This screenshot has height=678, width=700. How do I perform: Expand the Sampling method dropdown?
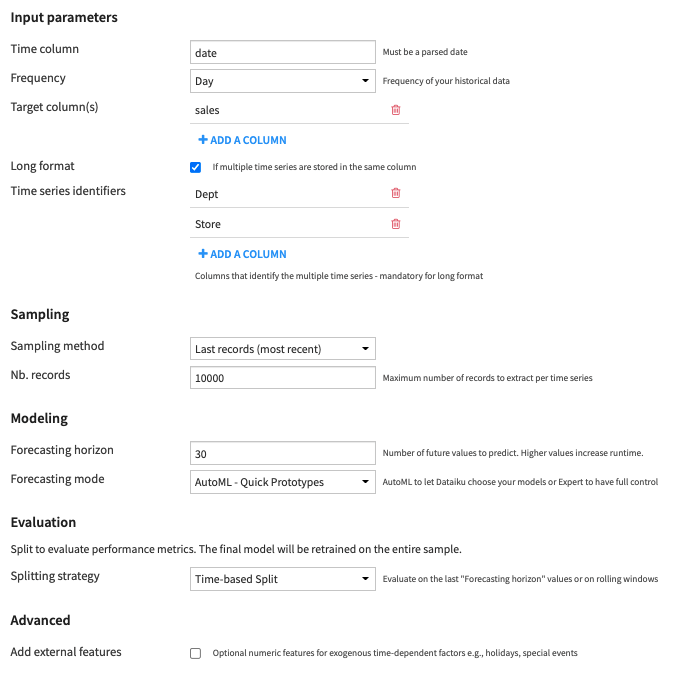(x=282, y=349)
